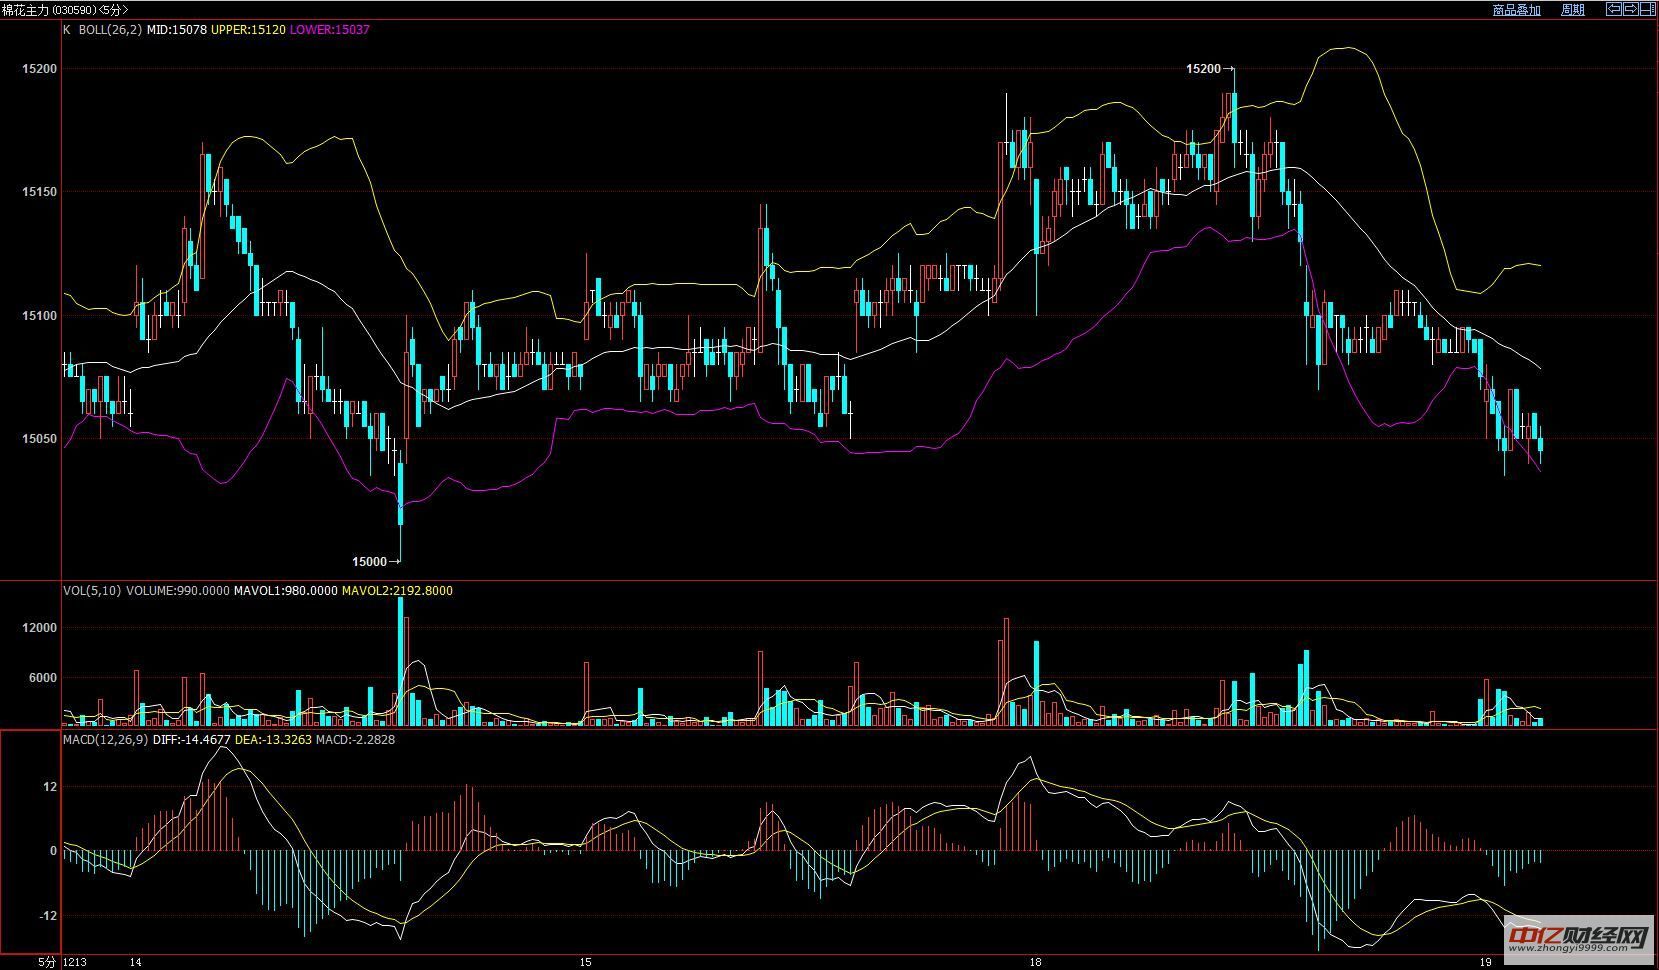Image resolution: width=1659 pixels, height=970 pixels.
Task: Click the LOWER:15037 value
Action: (x=329, y=30)
